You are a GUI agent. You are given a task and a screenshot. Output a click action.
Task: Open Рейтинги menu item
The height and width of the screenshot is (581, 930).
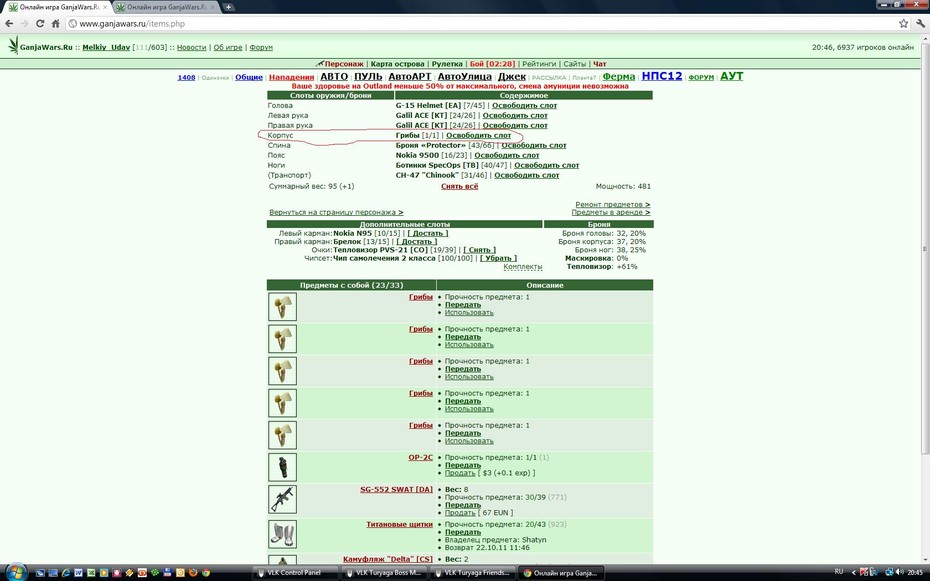(539, 63)
